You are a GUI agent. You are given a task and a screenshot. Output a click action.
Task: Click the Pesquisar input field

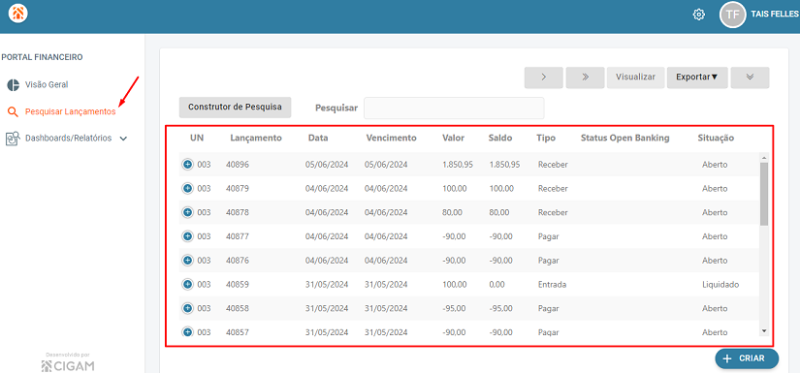(454, 108)
